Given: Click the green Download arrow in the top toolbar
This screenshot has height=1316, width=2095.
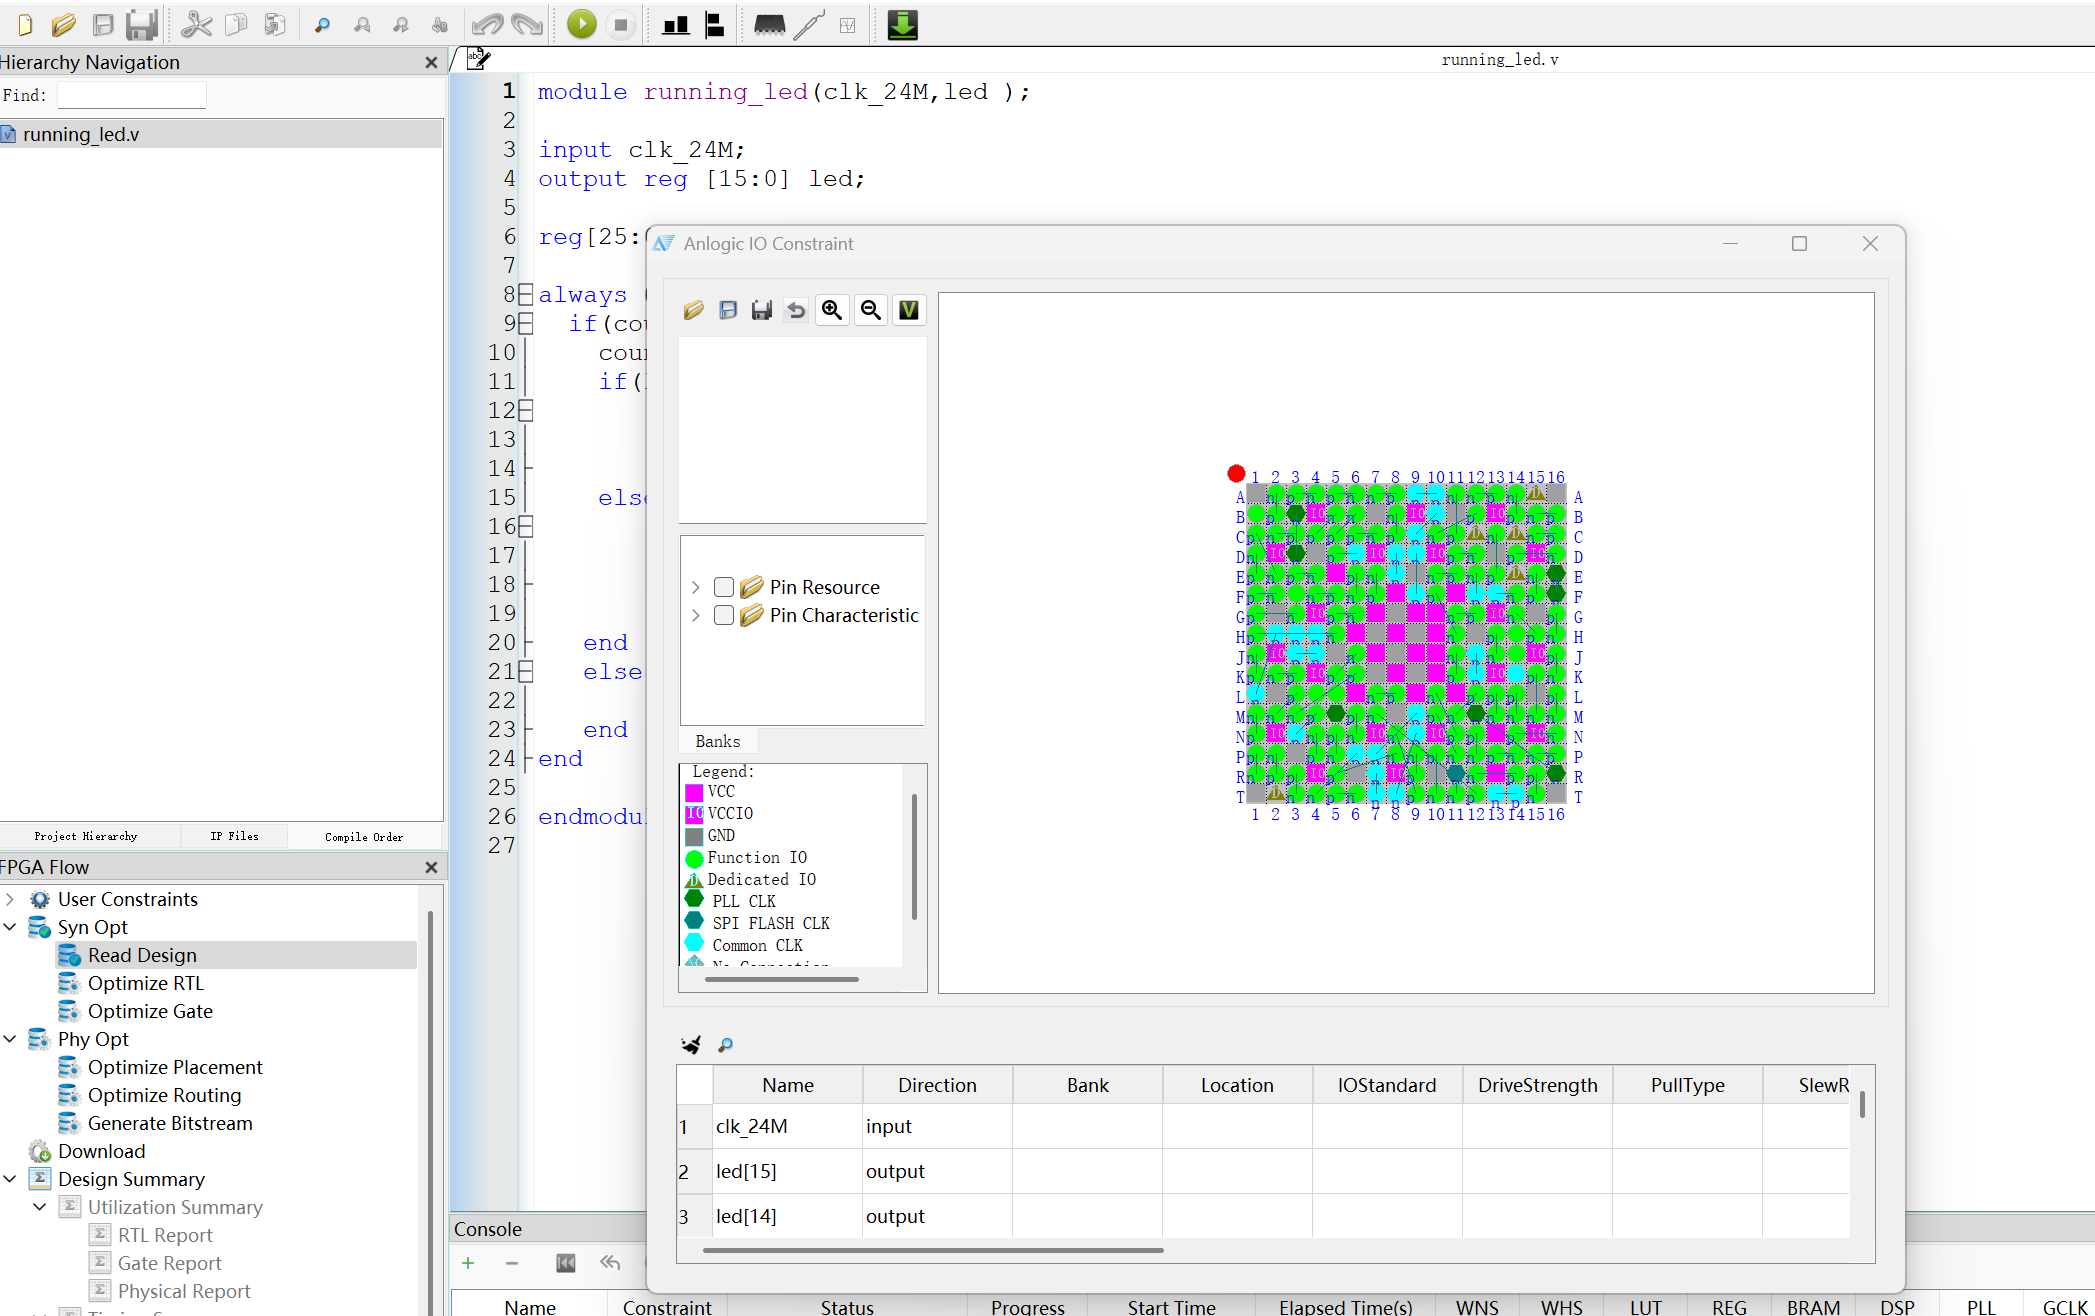Looking at the screenshot, I should click(902, 24).
